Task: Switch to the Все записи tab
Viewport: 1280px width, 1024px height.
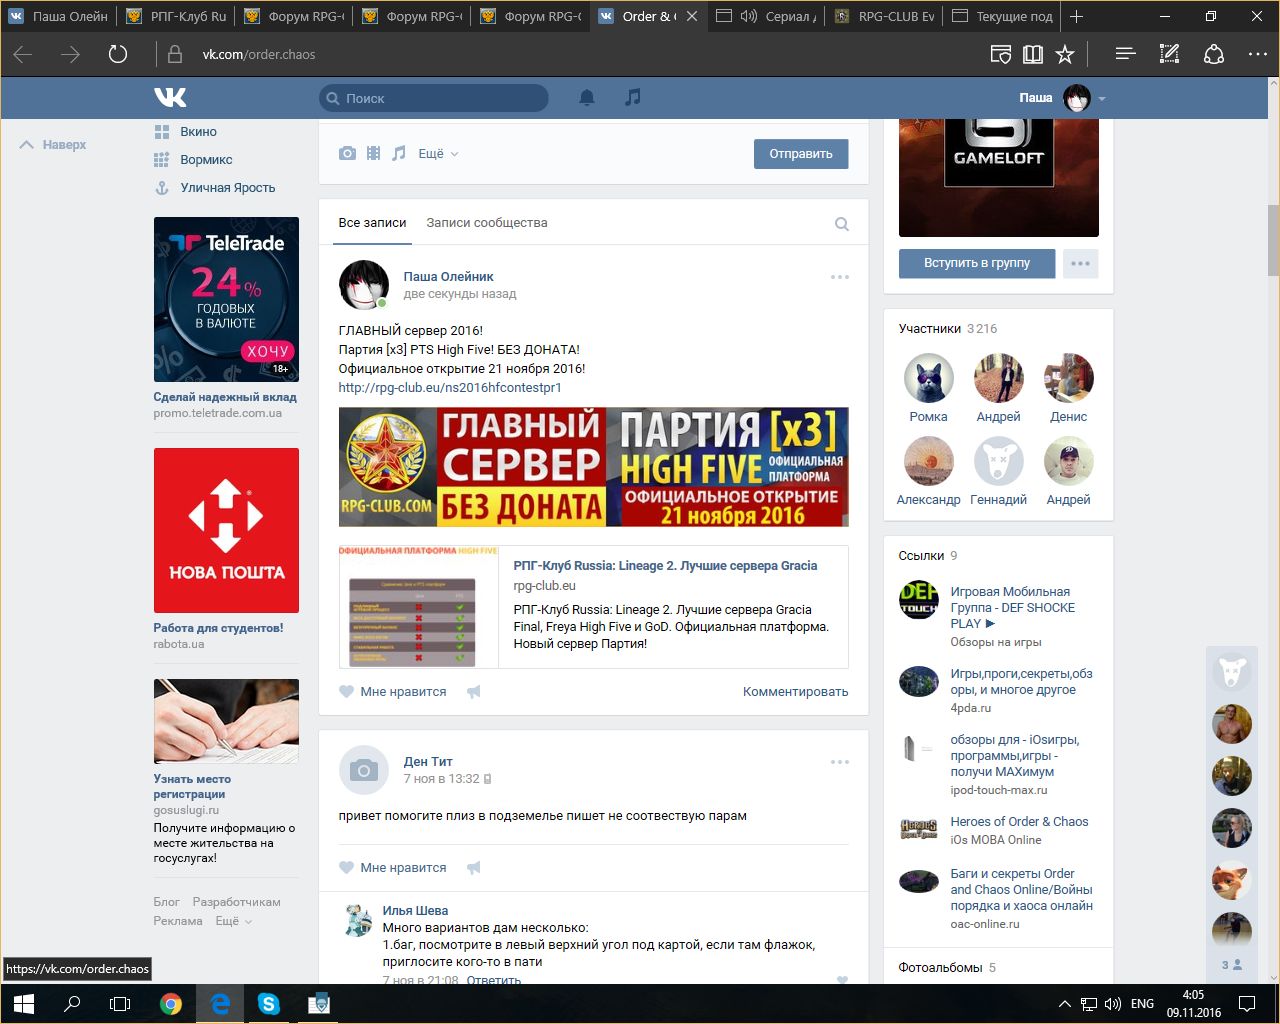Action: coord(372,223)
